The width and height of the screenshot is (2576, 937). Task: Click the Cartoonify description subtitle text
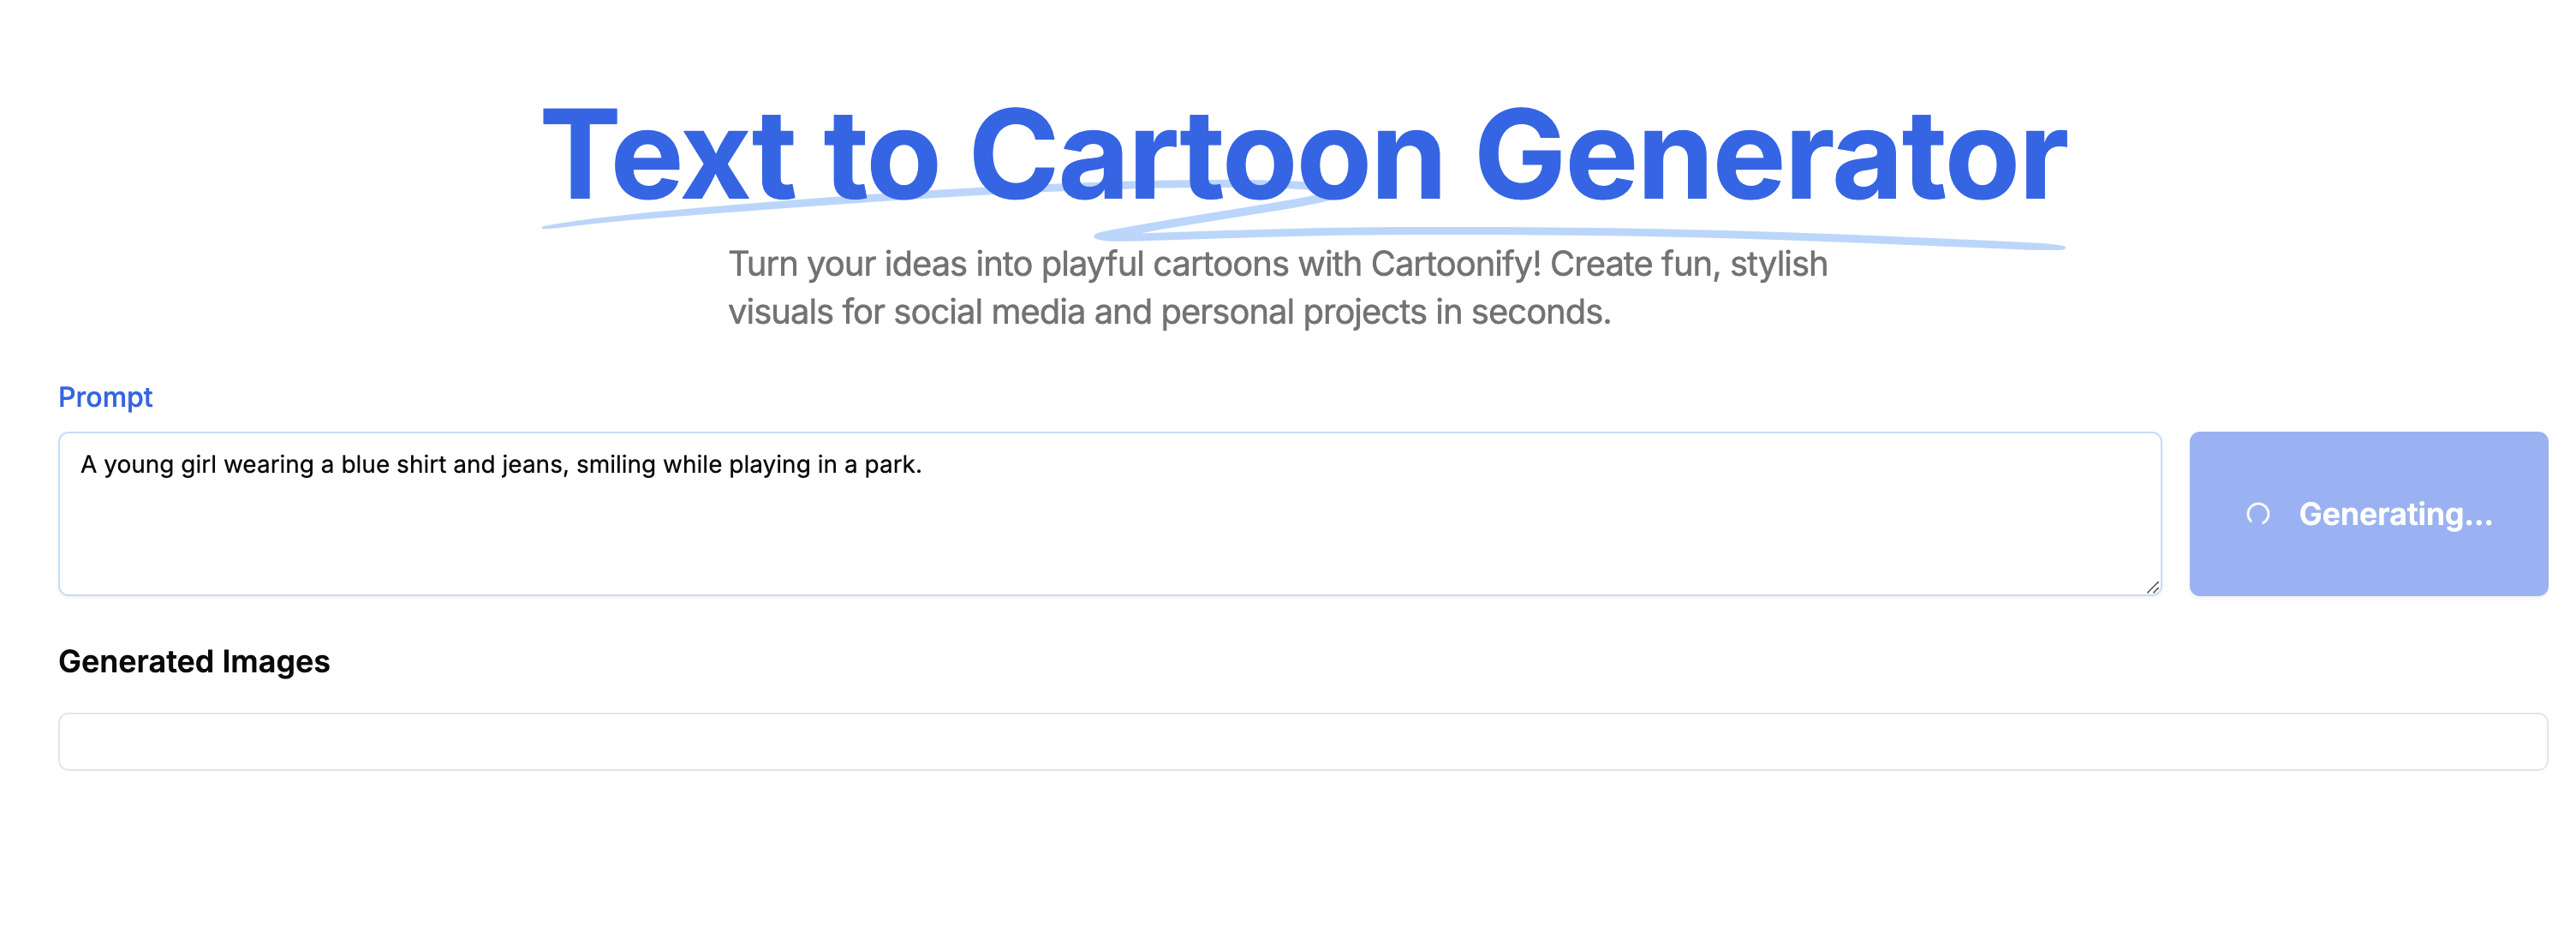click(1280, 288)
